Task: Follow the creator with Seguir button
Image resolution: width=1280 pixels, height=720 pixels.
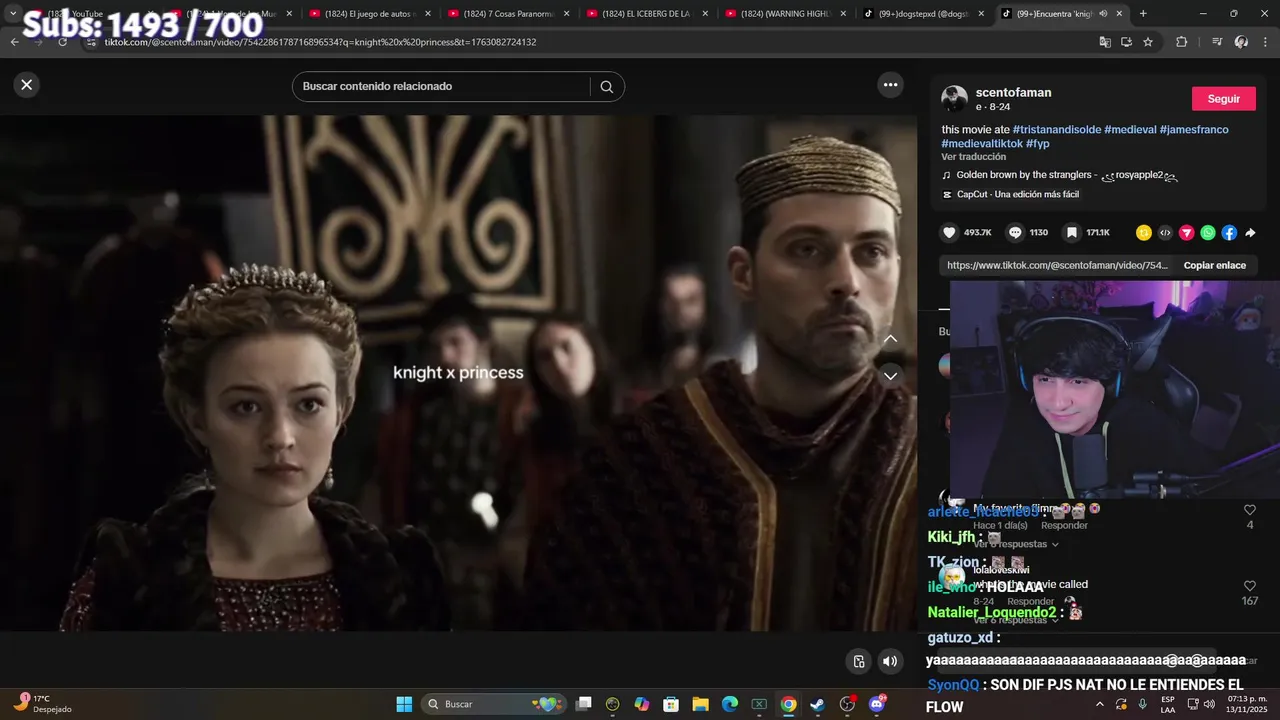Action: (1223, 99)
